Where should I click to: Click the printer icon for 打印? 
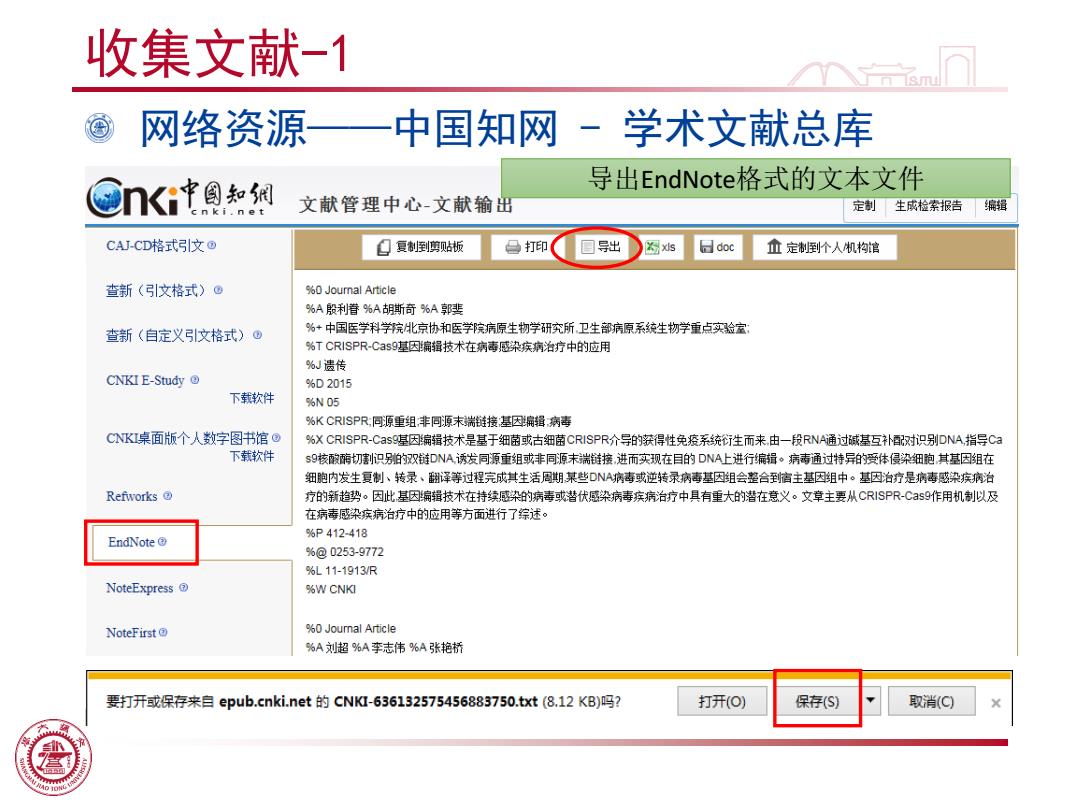[x=513, y=247]
